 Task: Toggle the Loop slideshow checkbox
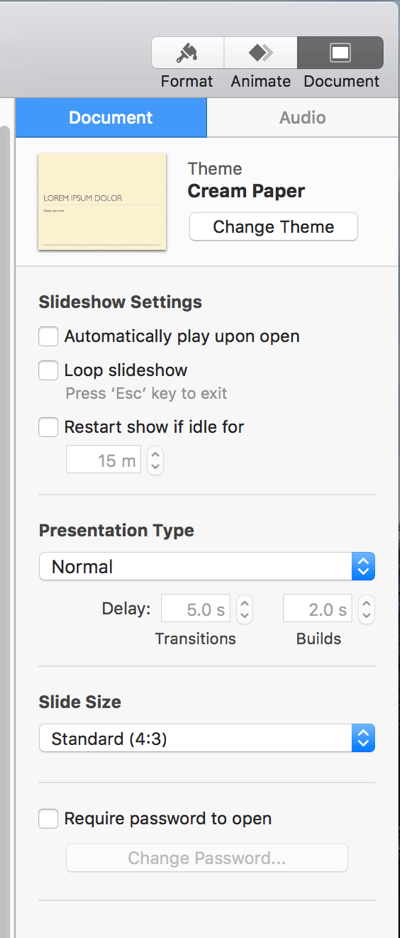48,370
